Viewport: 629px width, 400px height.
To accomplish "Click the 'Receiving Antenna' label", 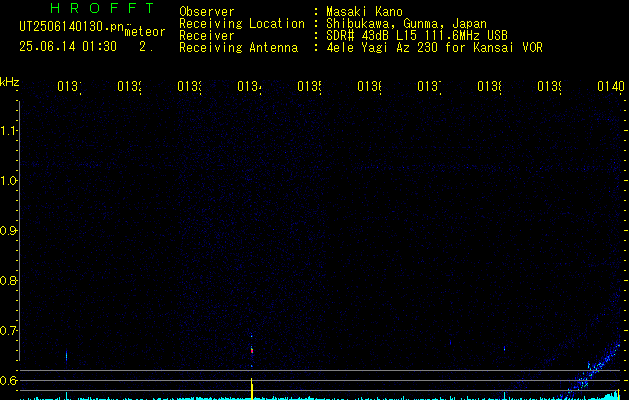I will coord(238,48).
